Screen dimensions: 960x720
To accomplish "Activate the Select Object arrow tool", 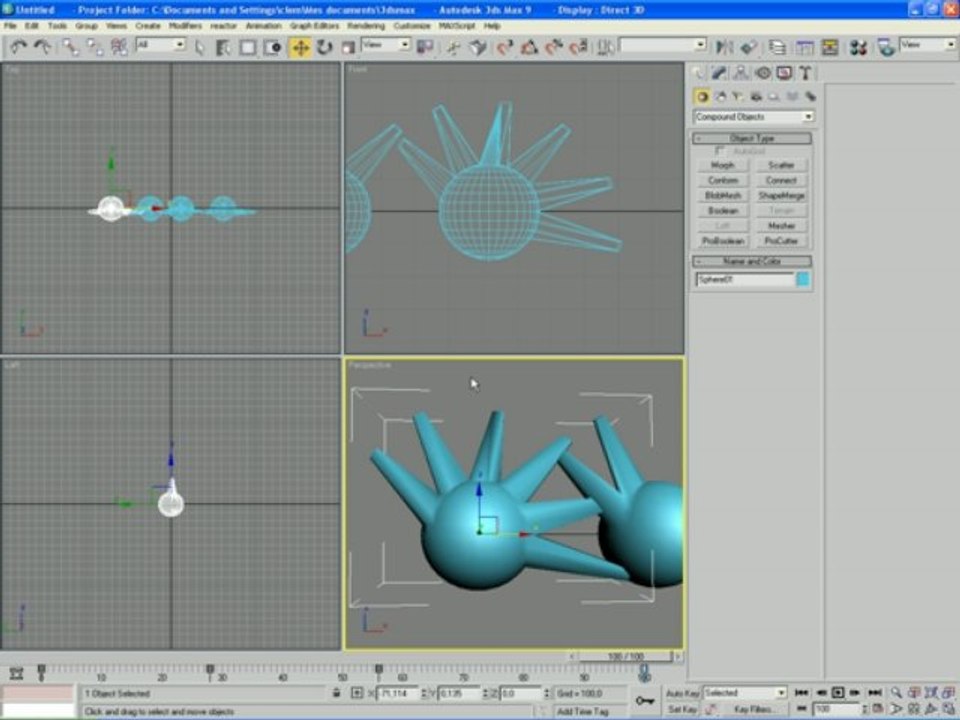I will pos(200,47).
